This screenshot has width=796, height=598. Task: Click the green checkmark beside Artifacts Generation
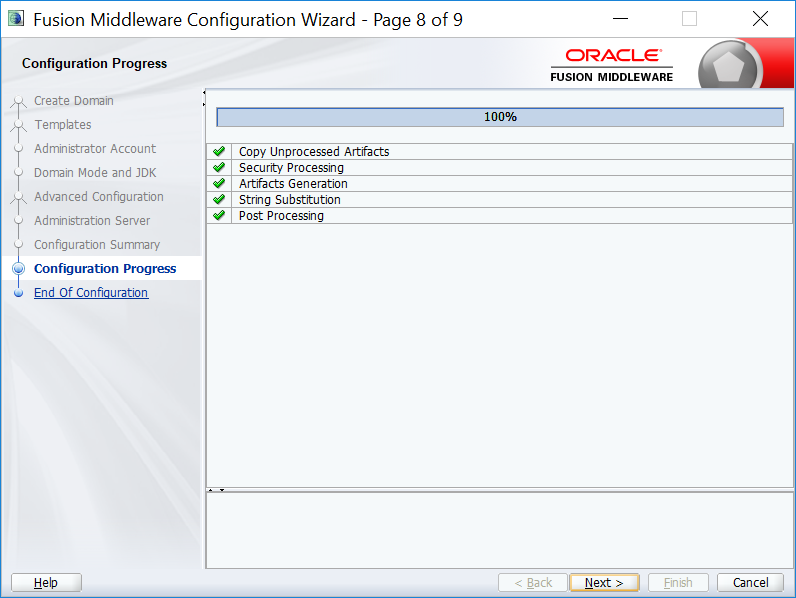tap(219, 184)
